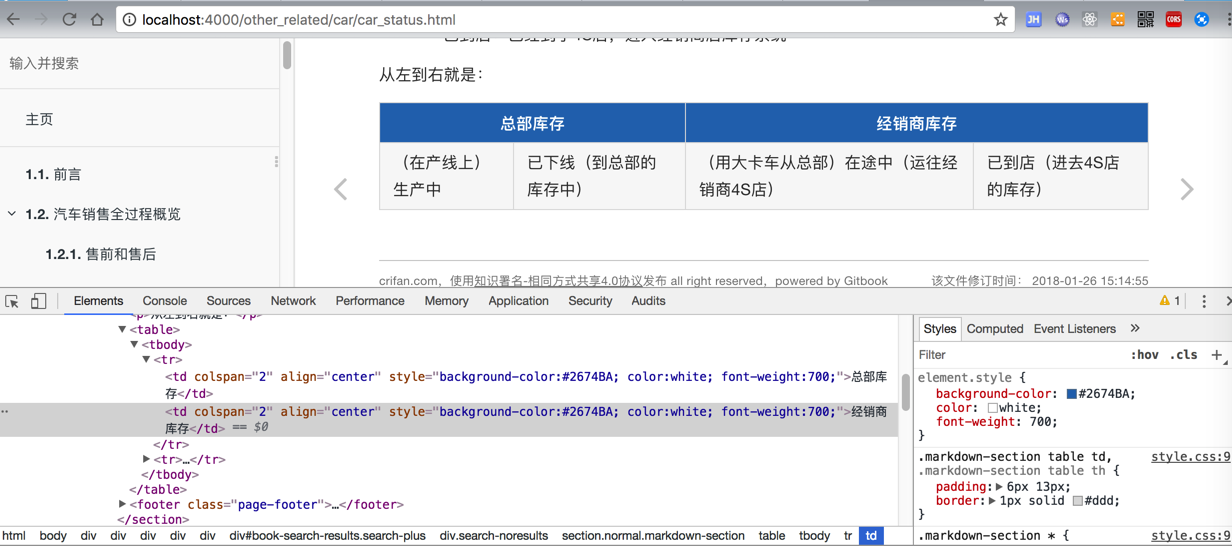Open the Memory tab
The height and width of the screenshot is (546, 1232).
(x=446, y=301)
